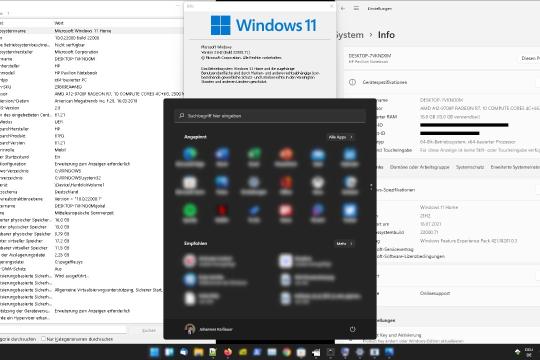Image resolution: width=540 pixels, height=360 pixels.
Task: Click the back arrow in Settings window
Action: (343, 8)
